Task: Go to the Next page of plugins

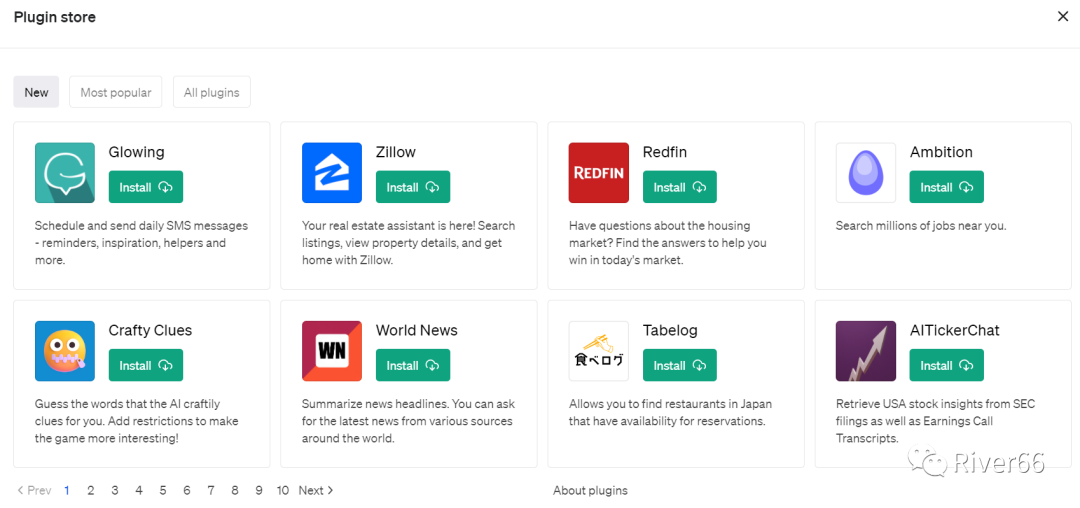Action: pos(316,490)
